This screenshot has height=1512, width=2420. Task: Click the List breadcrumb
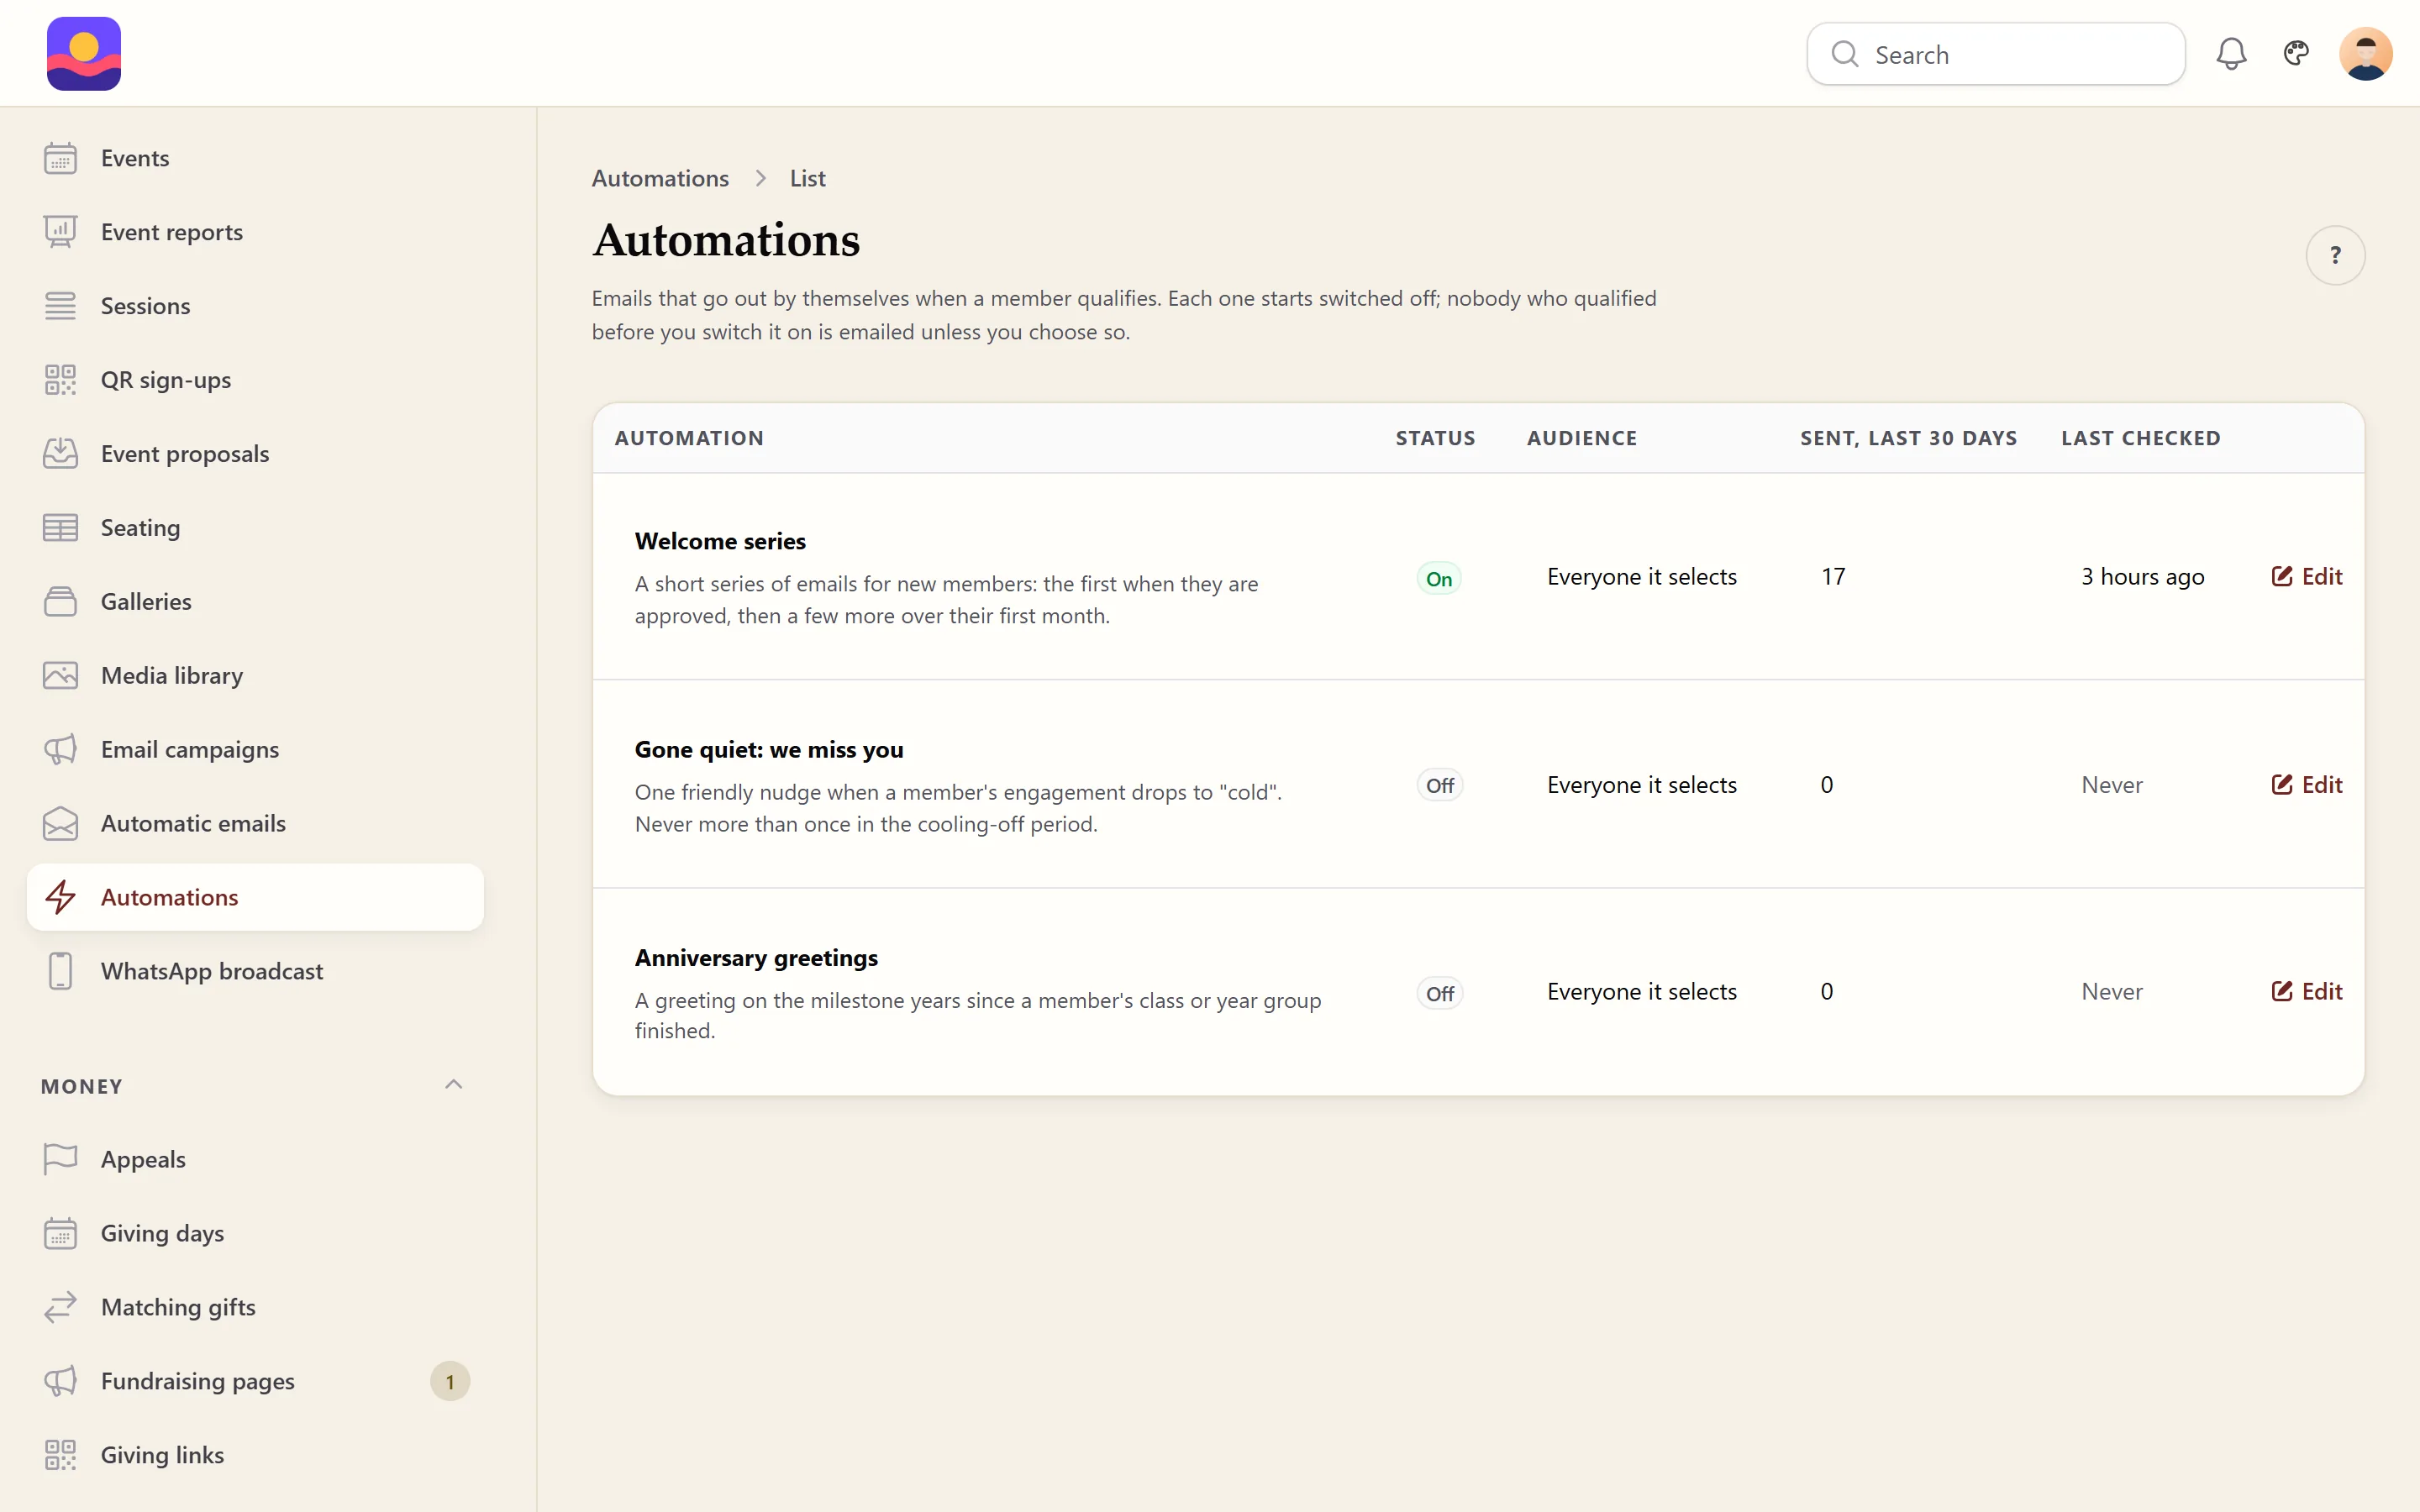807,178
